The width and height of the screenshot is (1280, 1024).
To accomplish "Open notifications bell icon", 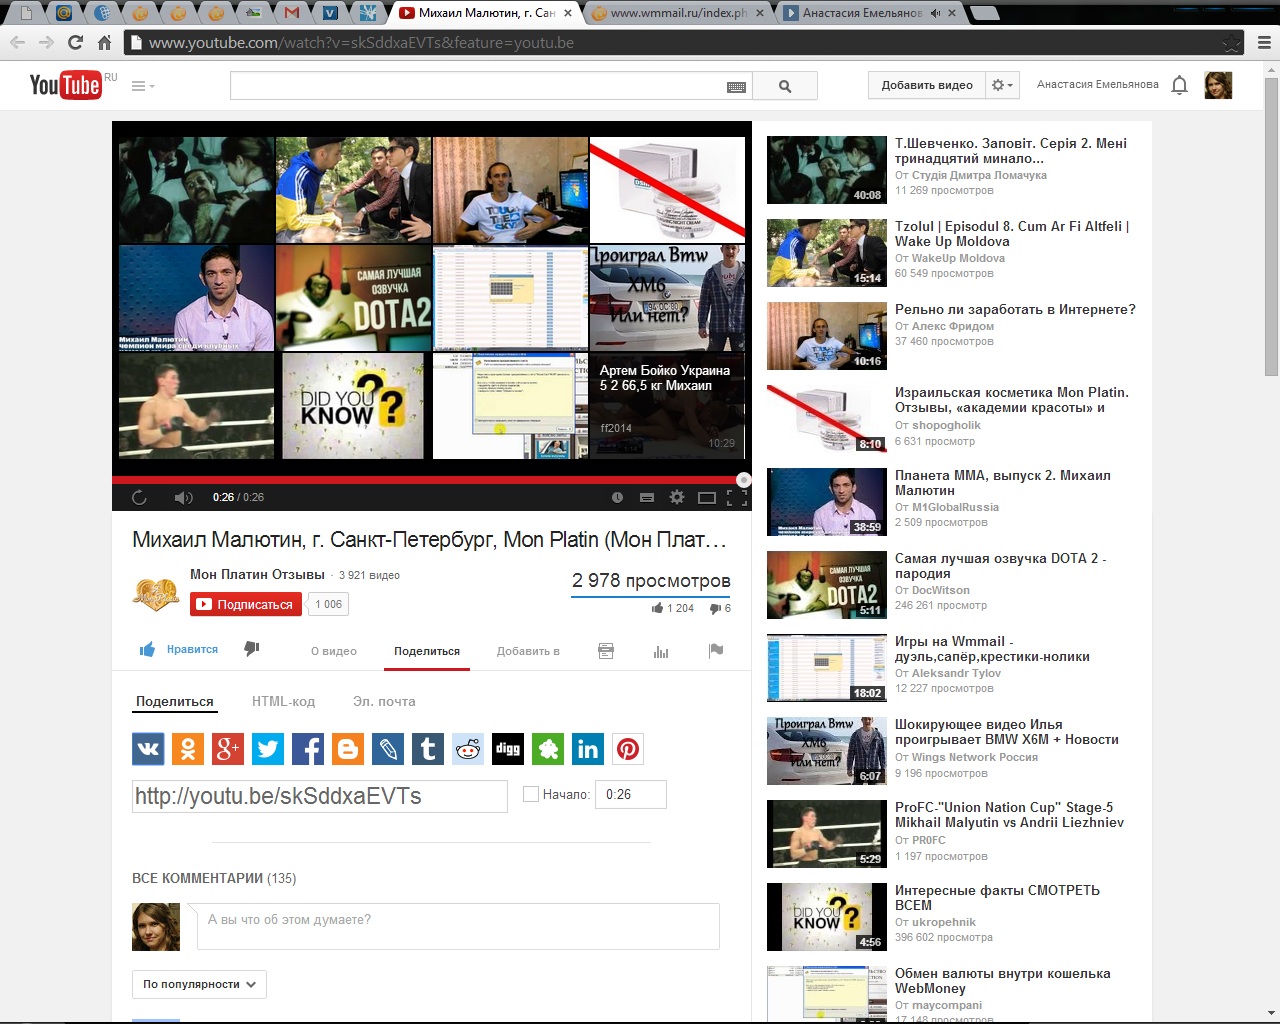I will point(1180,85).
